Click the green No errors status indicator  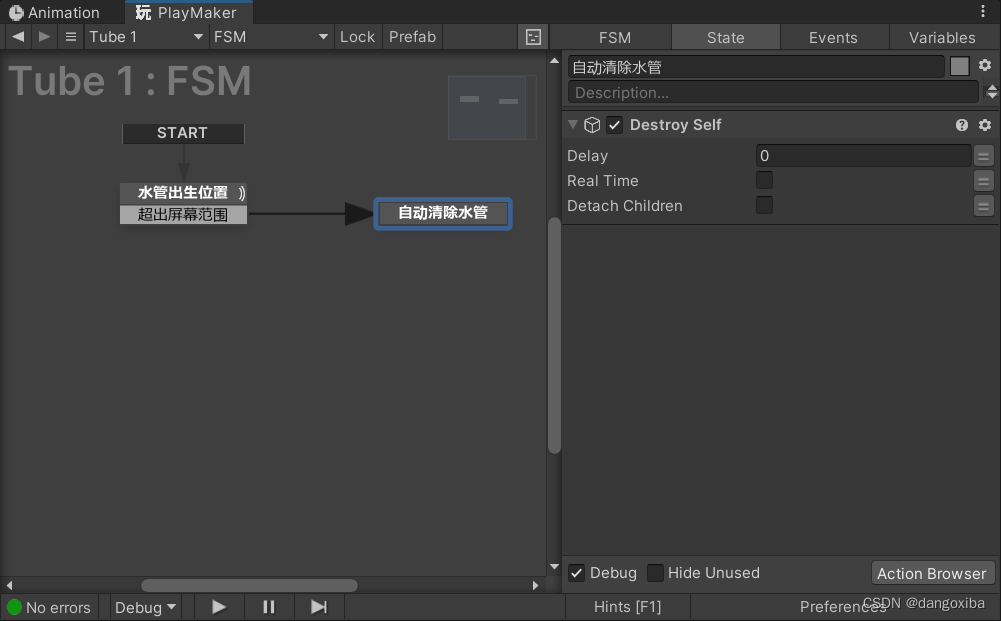(15, 607)
